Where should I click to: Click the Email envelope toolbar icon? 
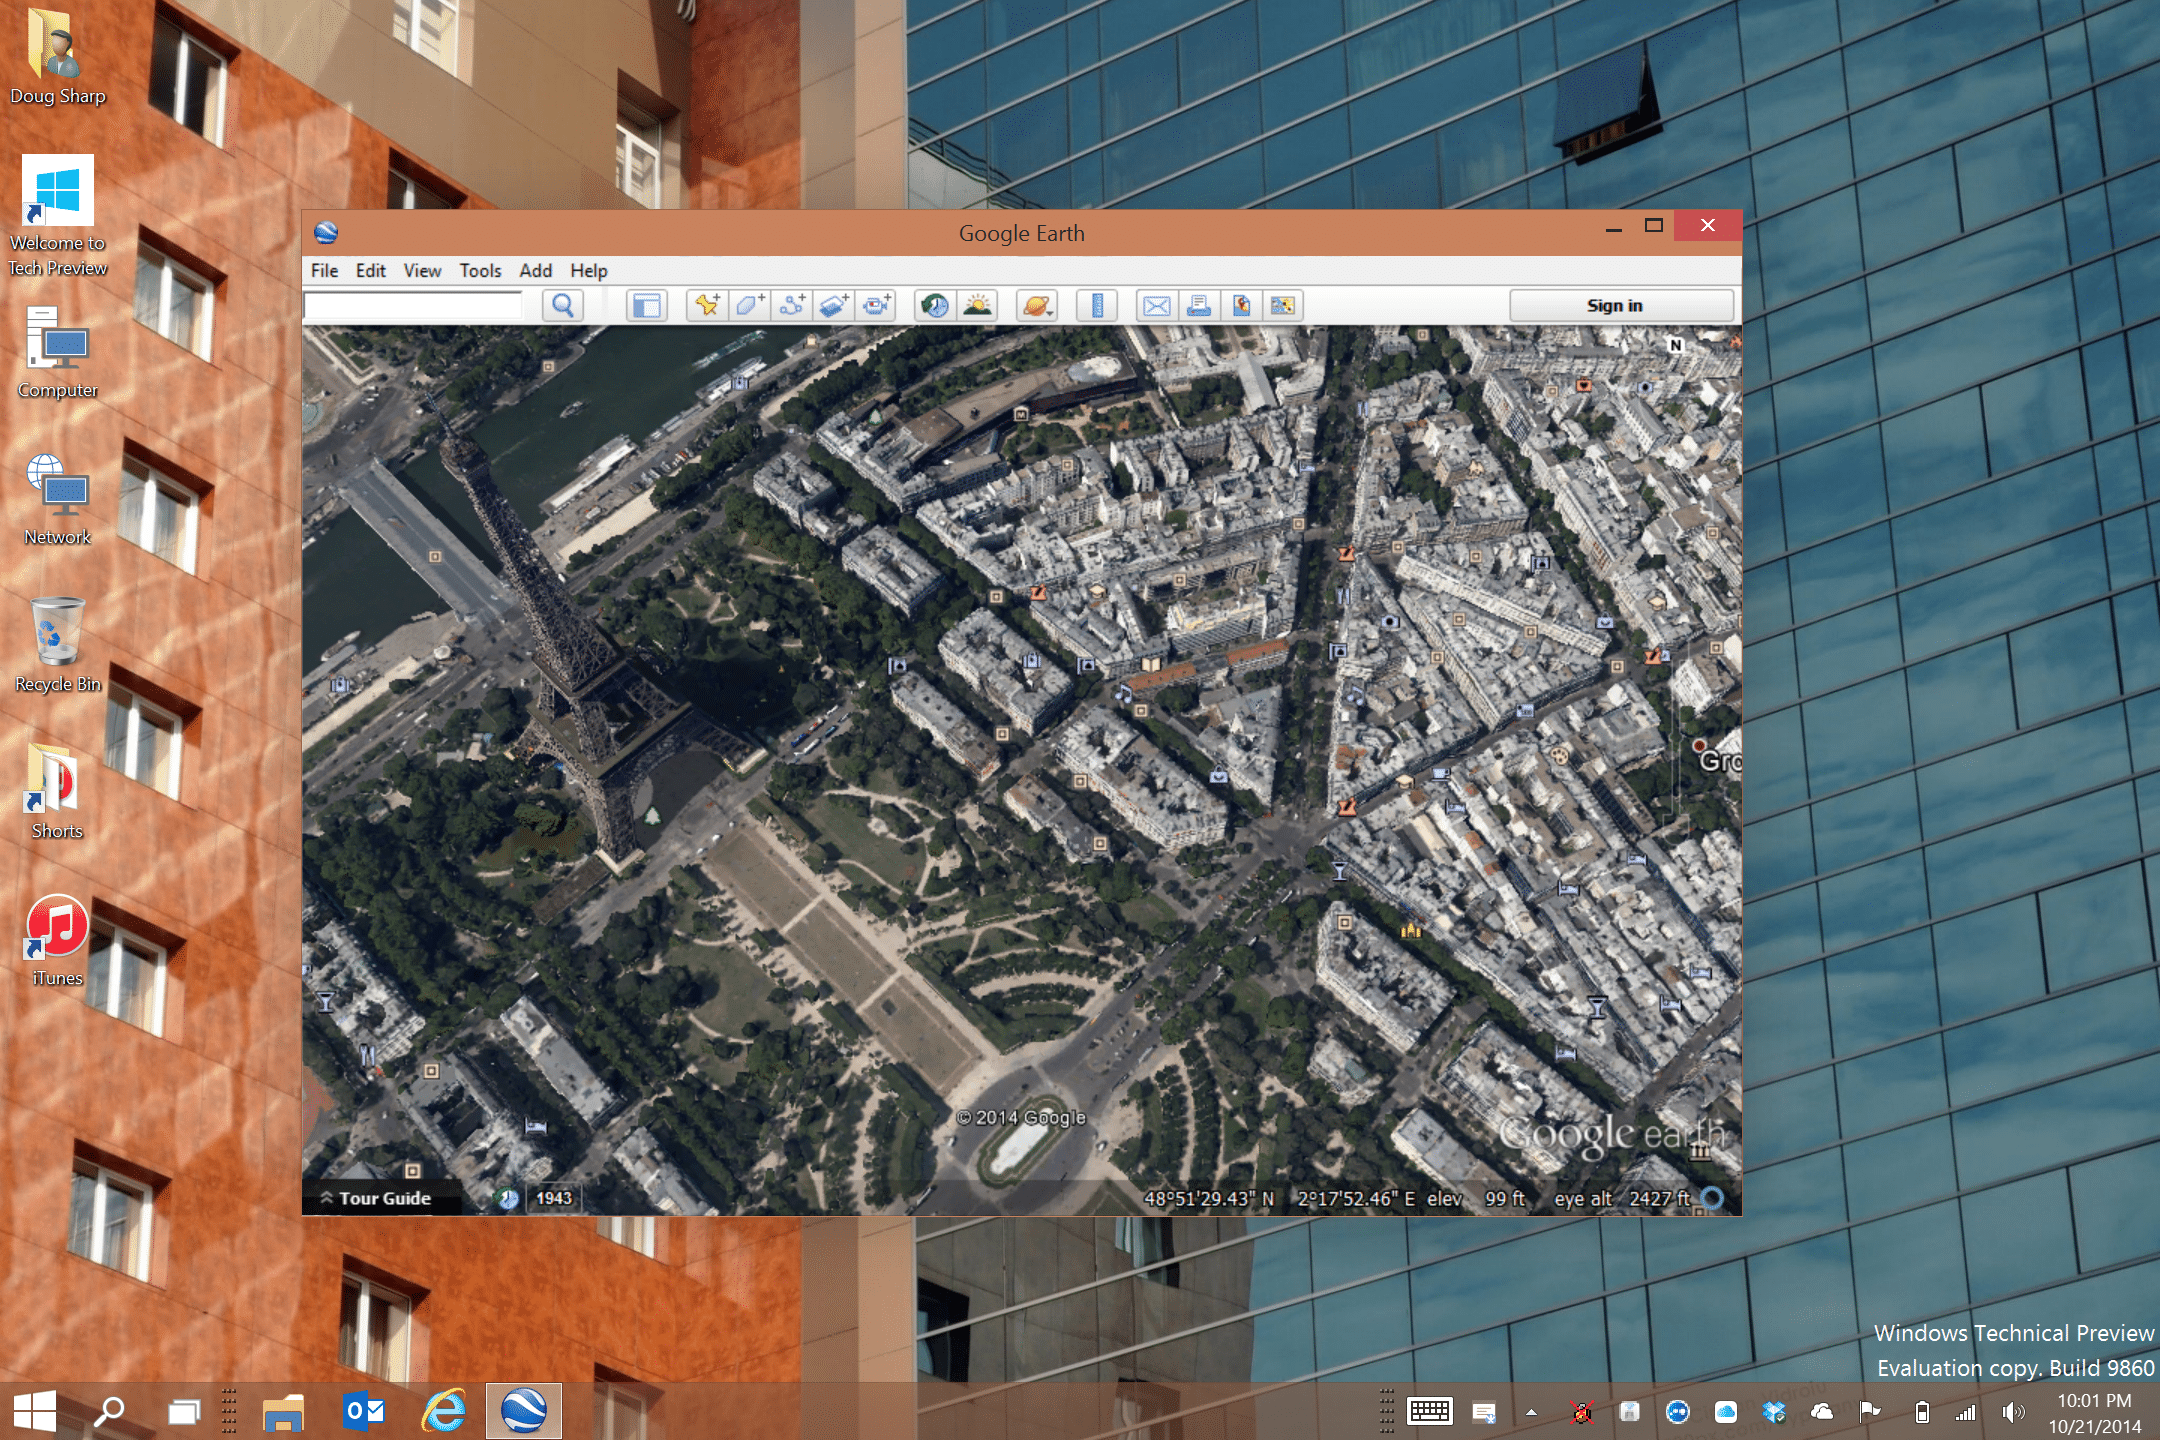[1156, 305]
